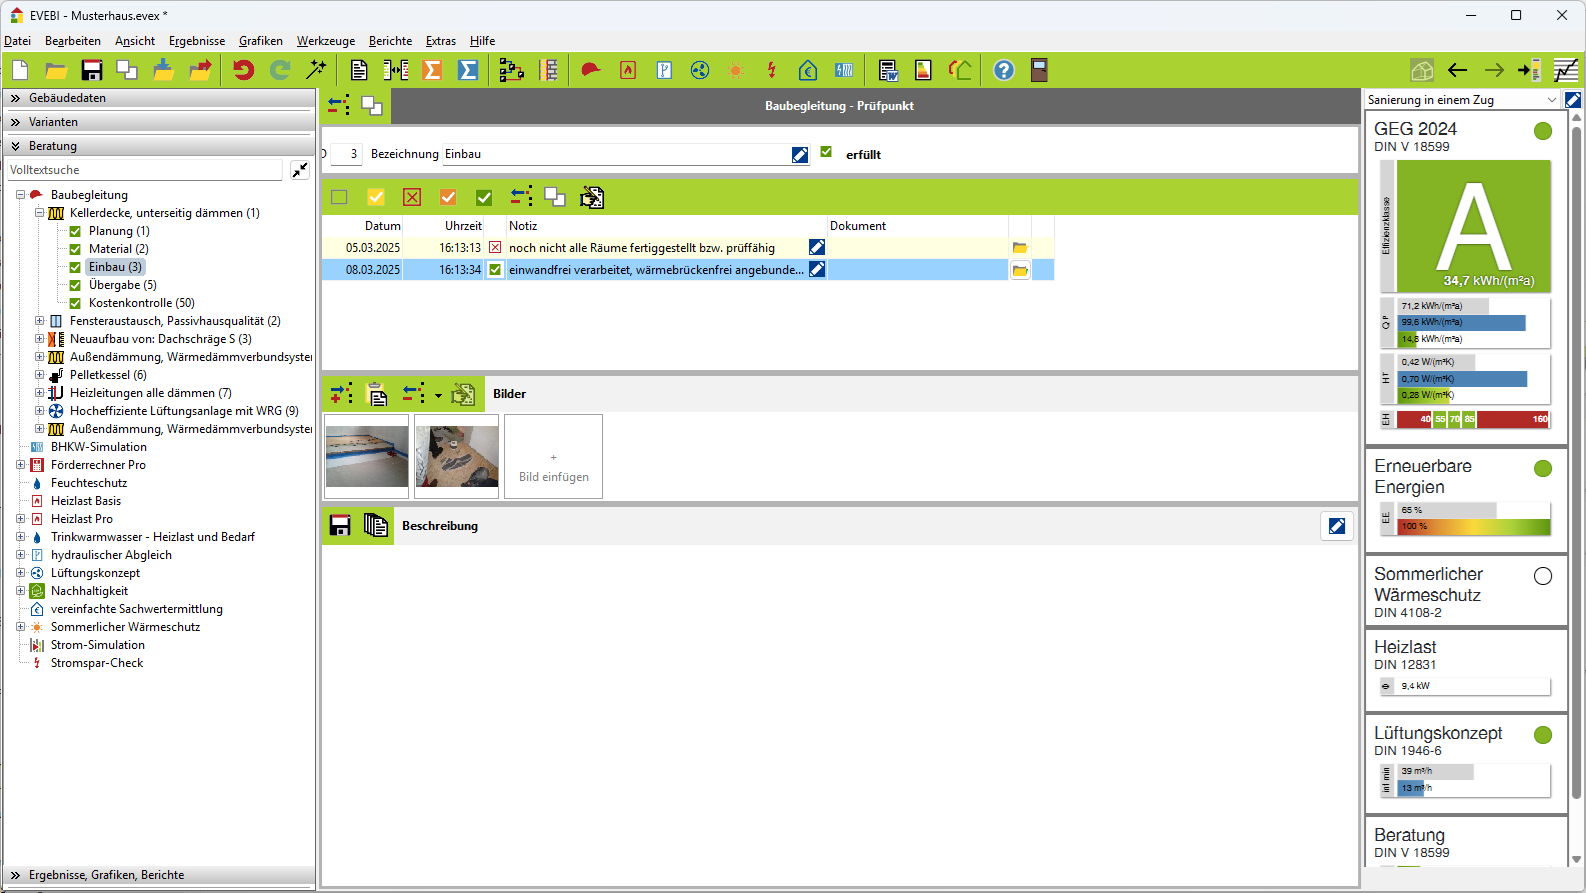Save the description with the floppy icon
The width and height of the screenshot is (1586, 893).
pyautogui.click(x=340, y=526)
